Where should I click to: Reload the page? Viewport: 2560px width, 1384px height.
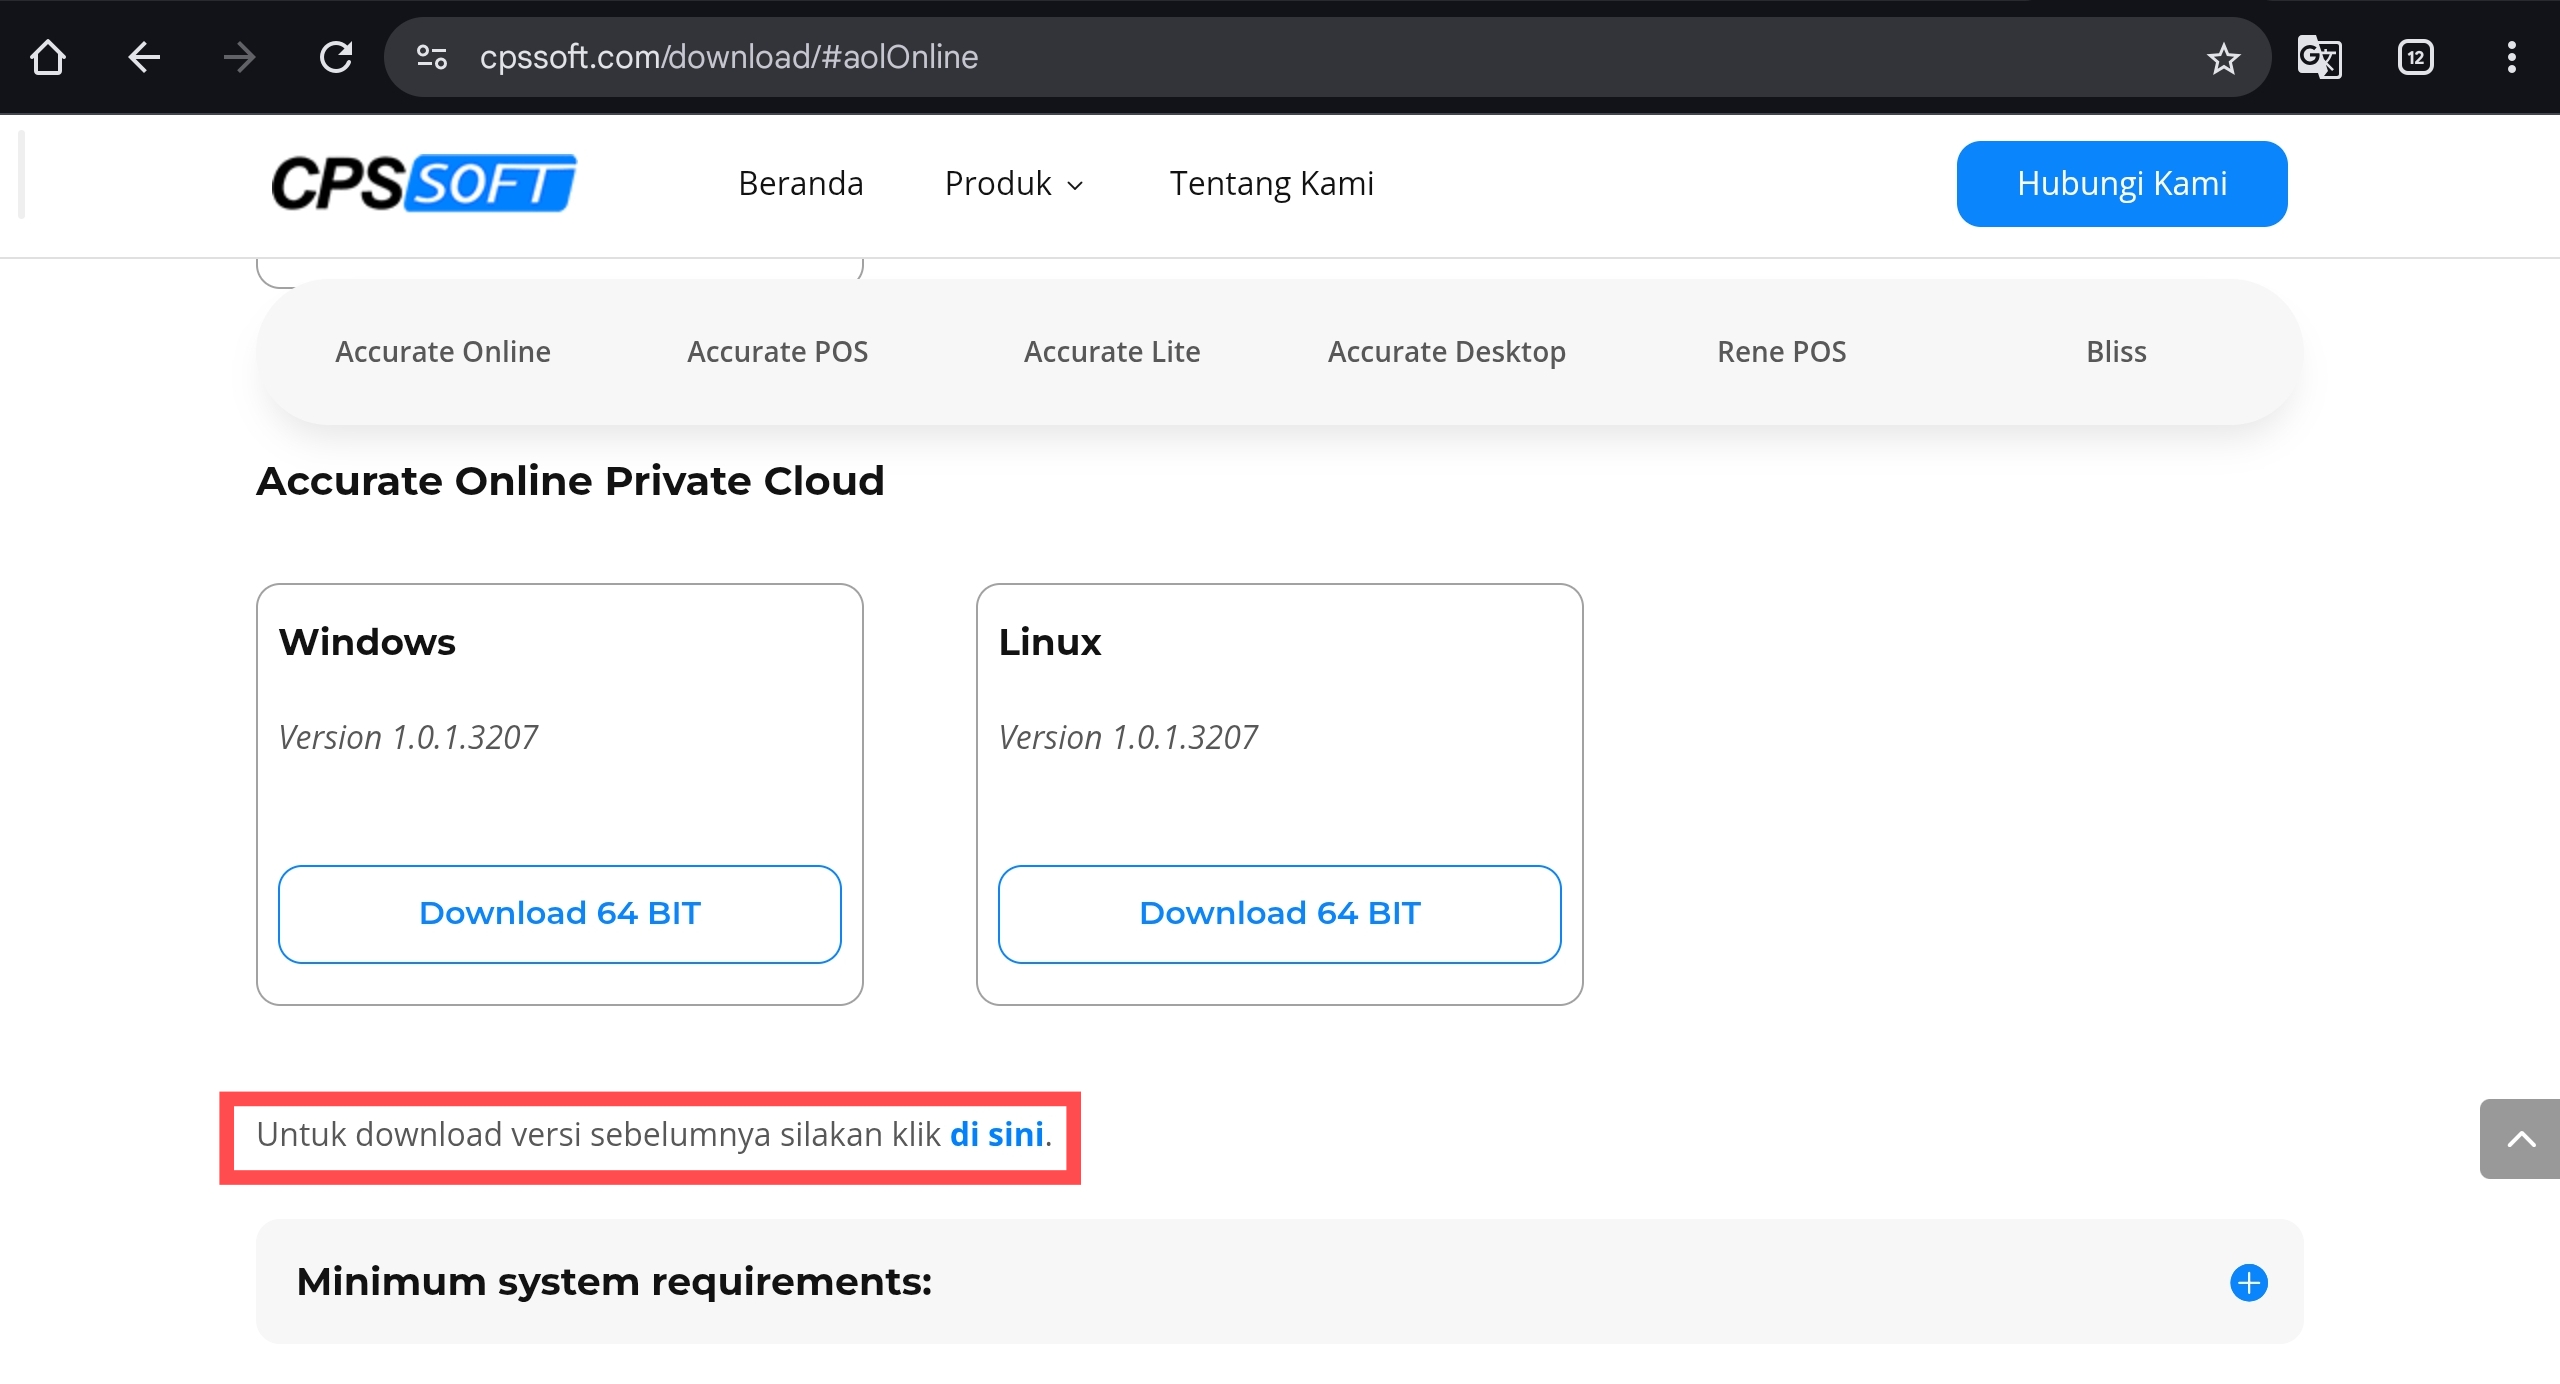pyautogui.click(x=336, y=57)
